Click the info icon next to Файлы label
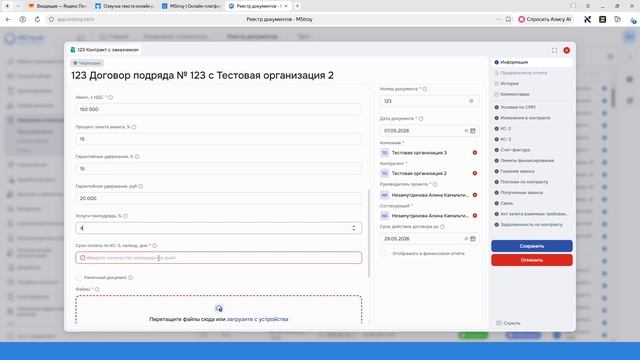The width and height of the screenshot is (640, 360). 97,289
